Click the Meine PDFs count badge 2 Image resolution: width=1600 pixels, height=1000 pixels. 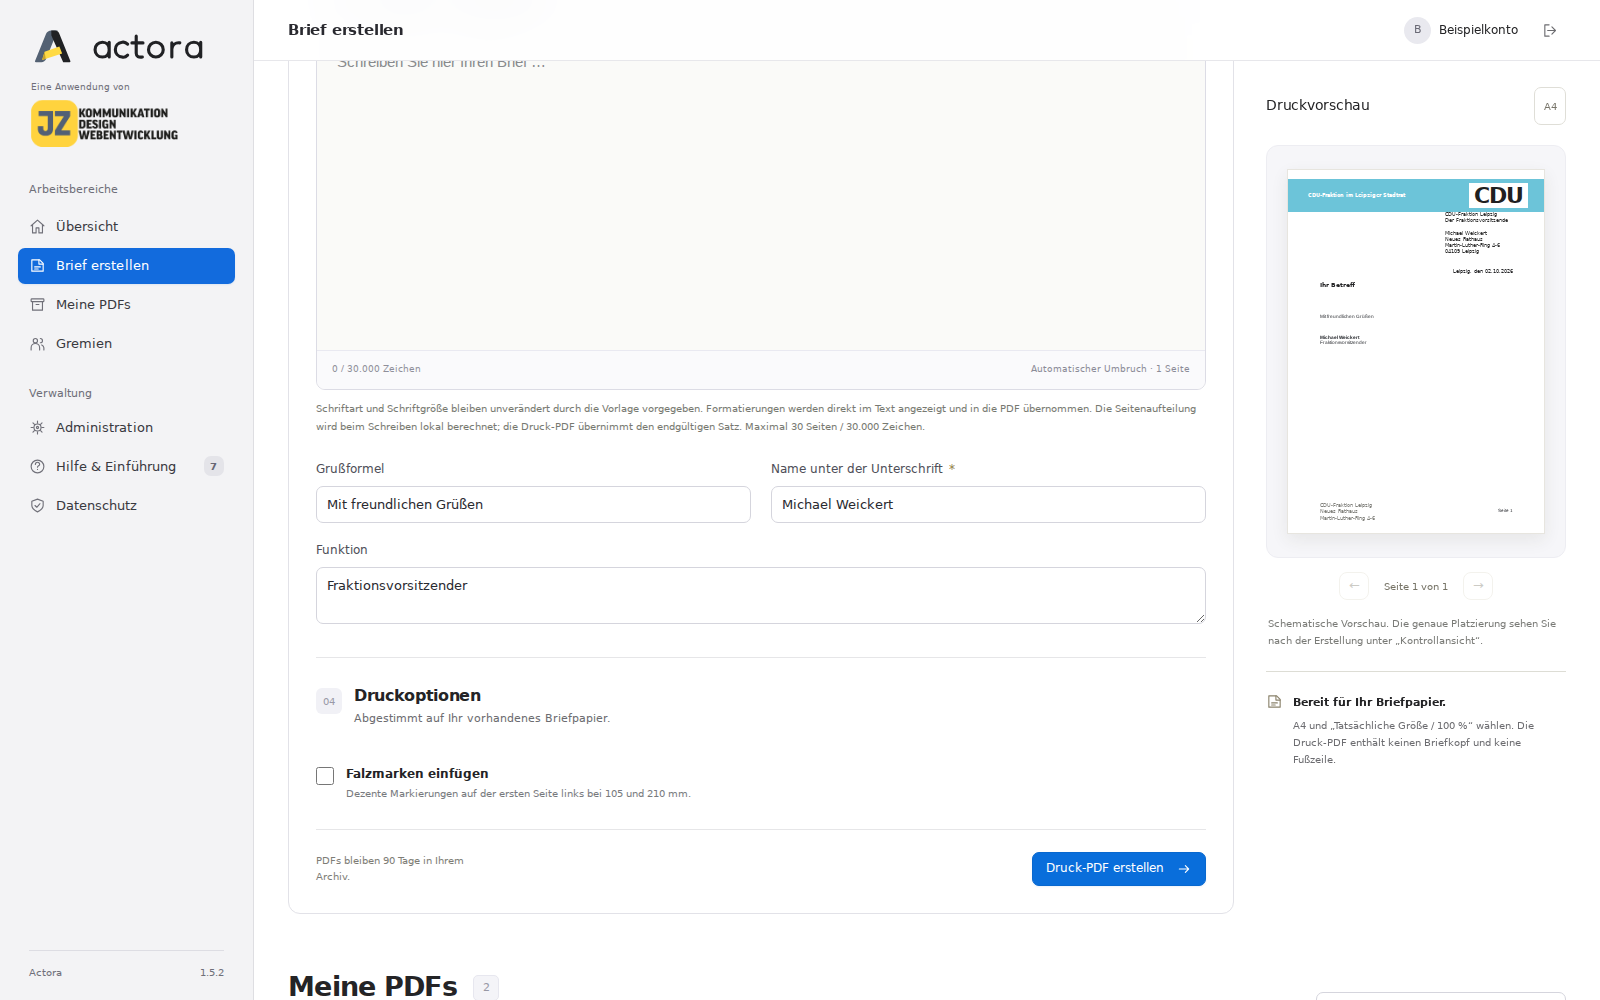point(486,987)
